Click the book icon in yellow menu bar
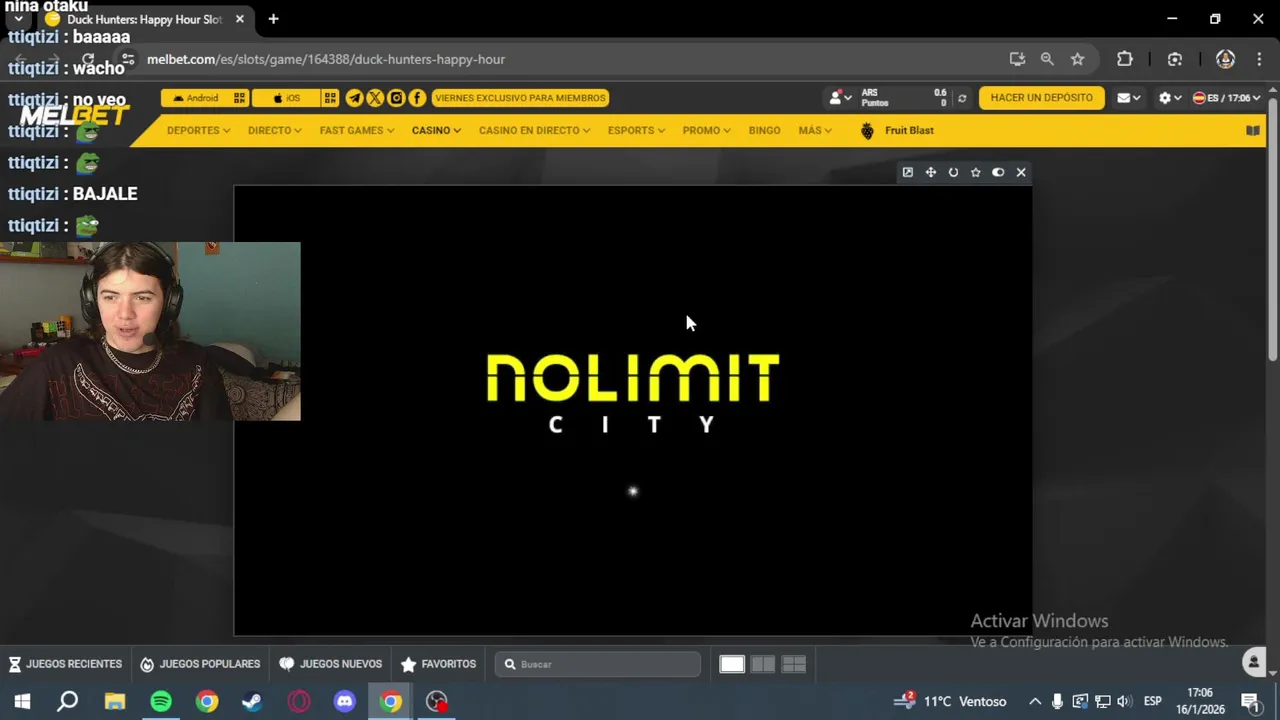The width and height of the screenshot is (1280, 720). pyautogui.click(x=1253, y=130)
